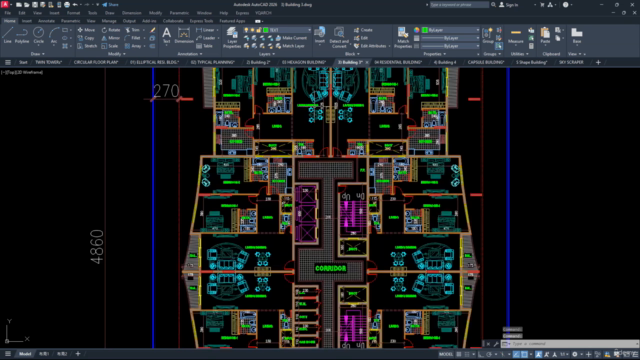Start the Dimension tool
The image size is (640, 360).
click(184, 35)
